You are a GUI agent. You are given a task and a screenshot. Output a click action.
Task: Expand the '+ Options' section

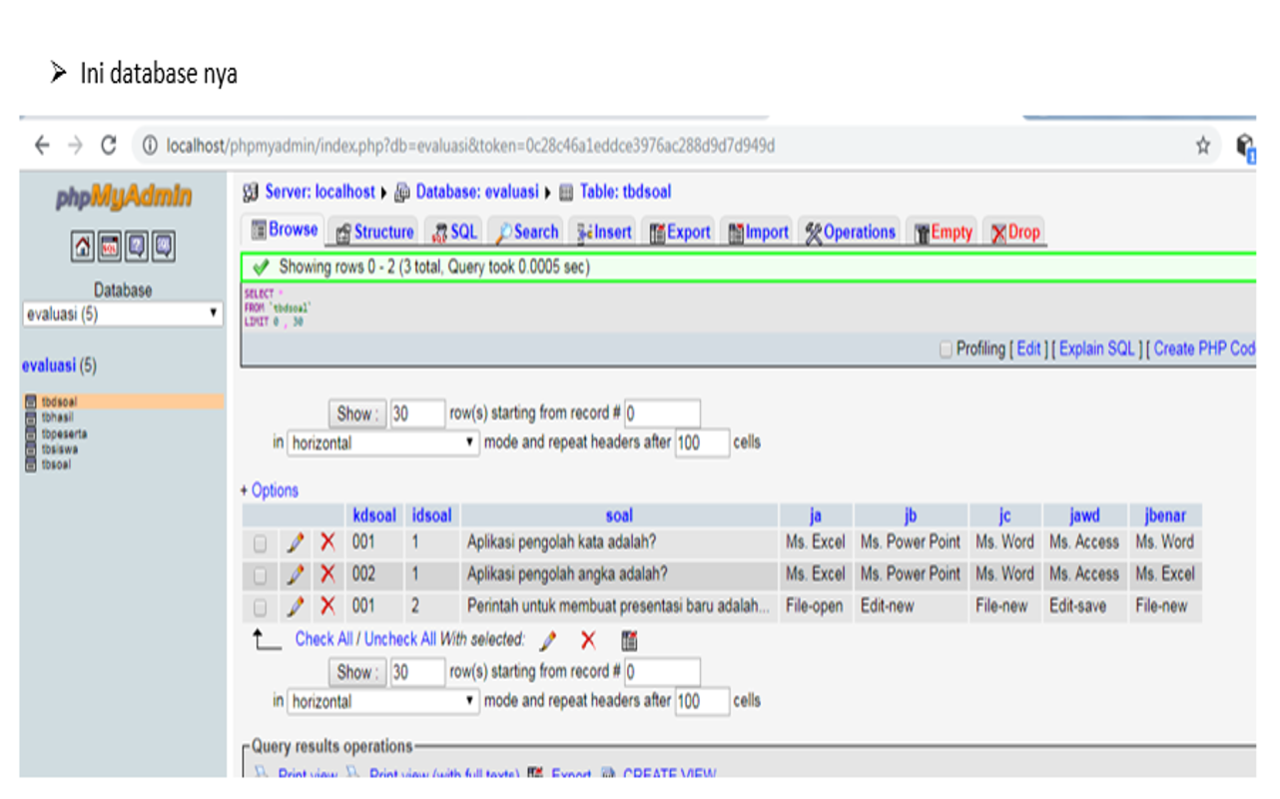269,490
